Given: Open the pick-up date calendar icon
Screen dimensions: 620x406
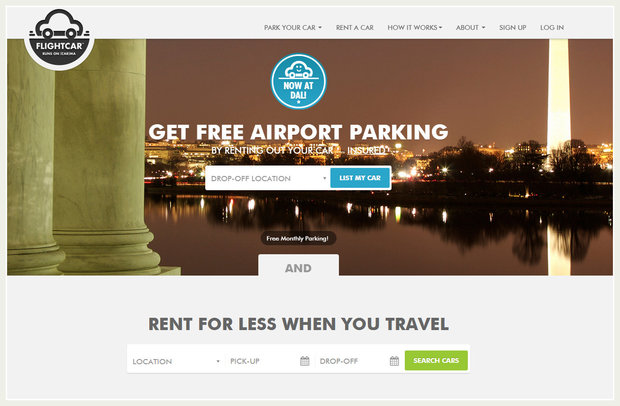Looking at the screenshot, I should pos(304,361).
